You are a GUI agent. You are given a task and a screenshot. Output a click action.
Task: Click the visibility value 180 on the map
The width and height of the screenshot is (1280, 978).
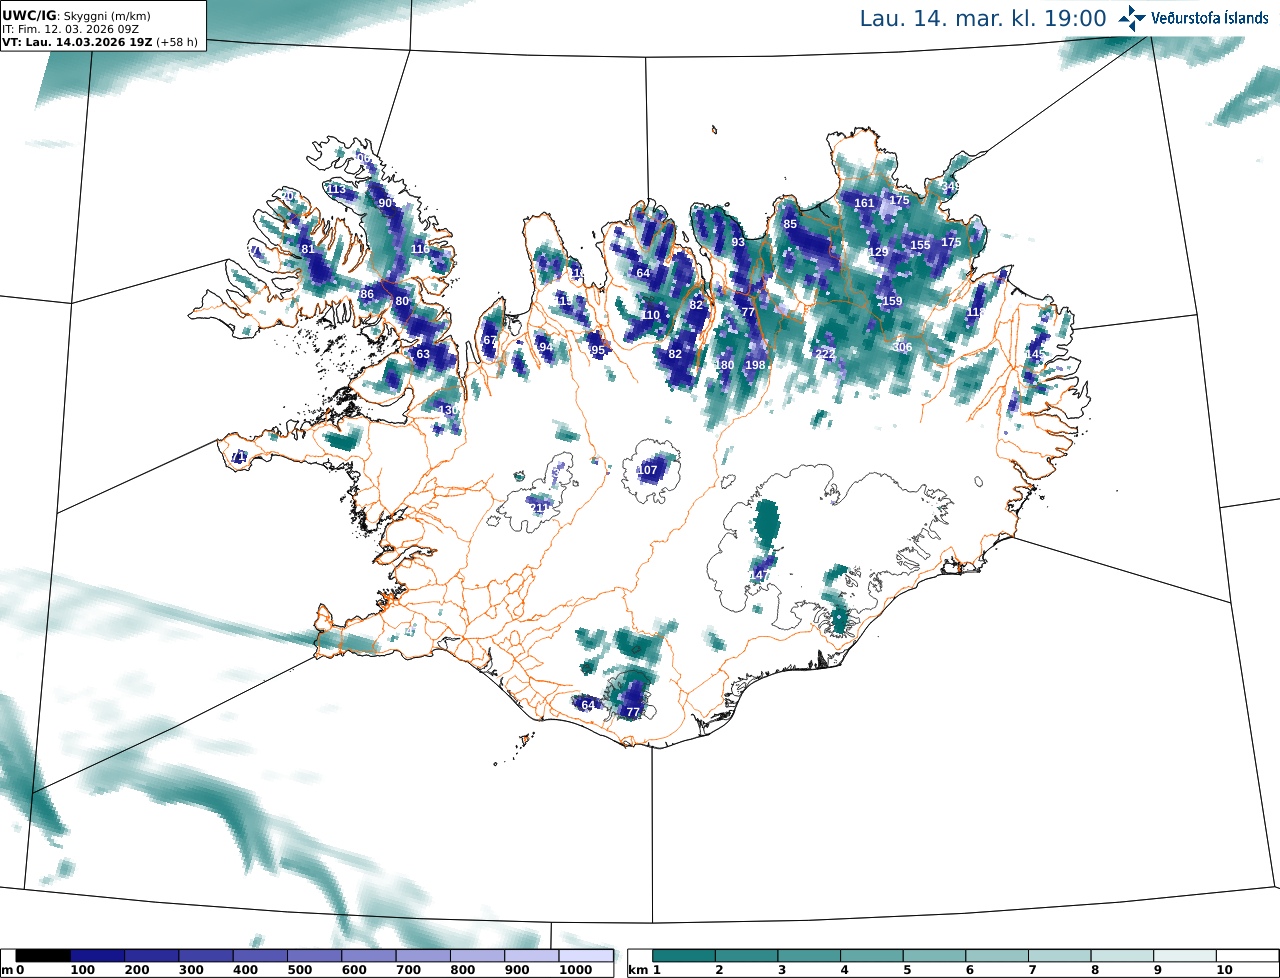pos(725,365)
